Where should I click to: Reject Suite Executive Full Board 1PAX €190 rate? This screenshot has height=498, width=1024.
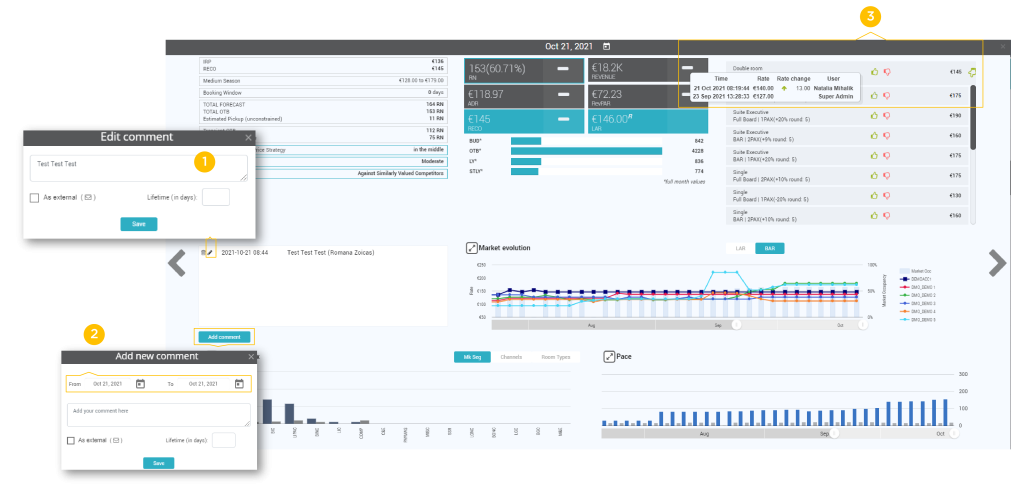pyautogui.click(x=887, y=116)
